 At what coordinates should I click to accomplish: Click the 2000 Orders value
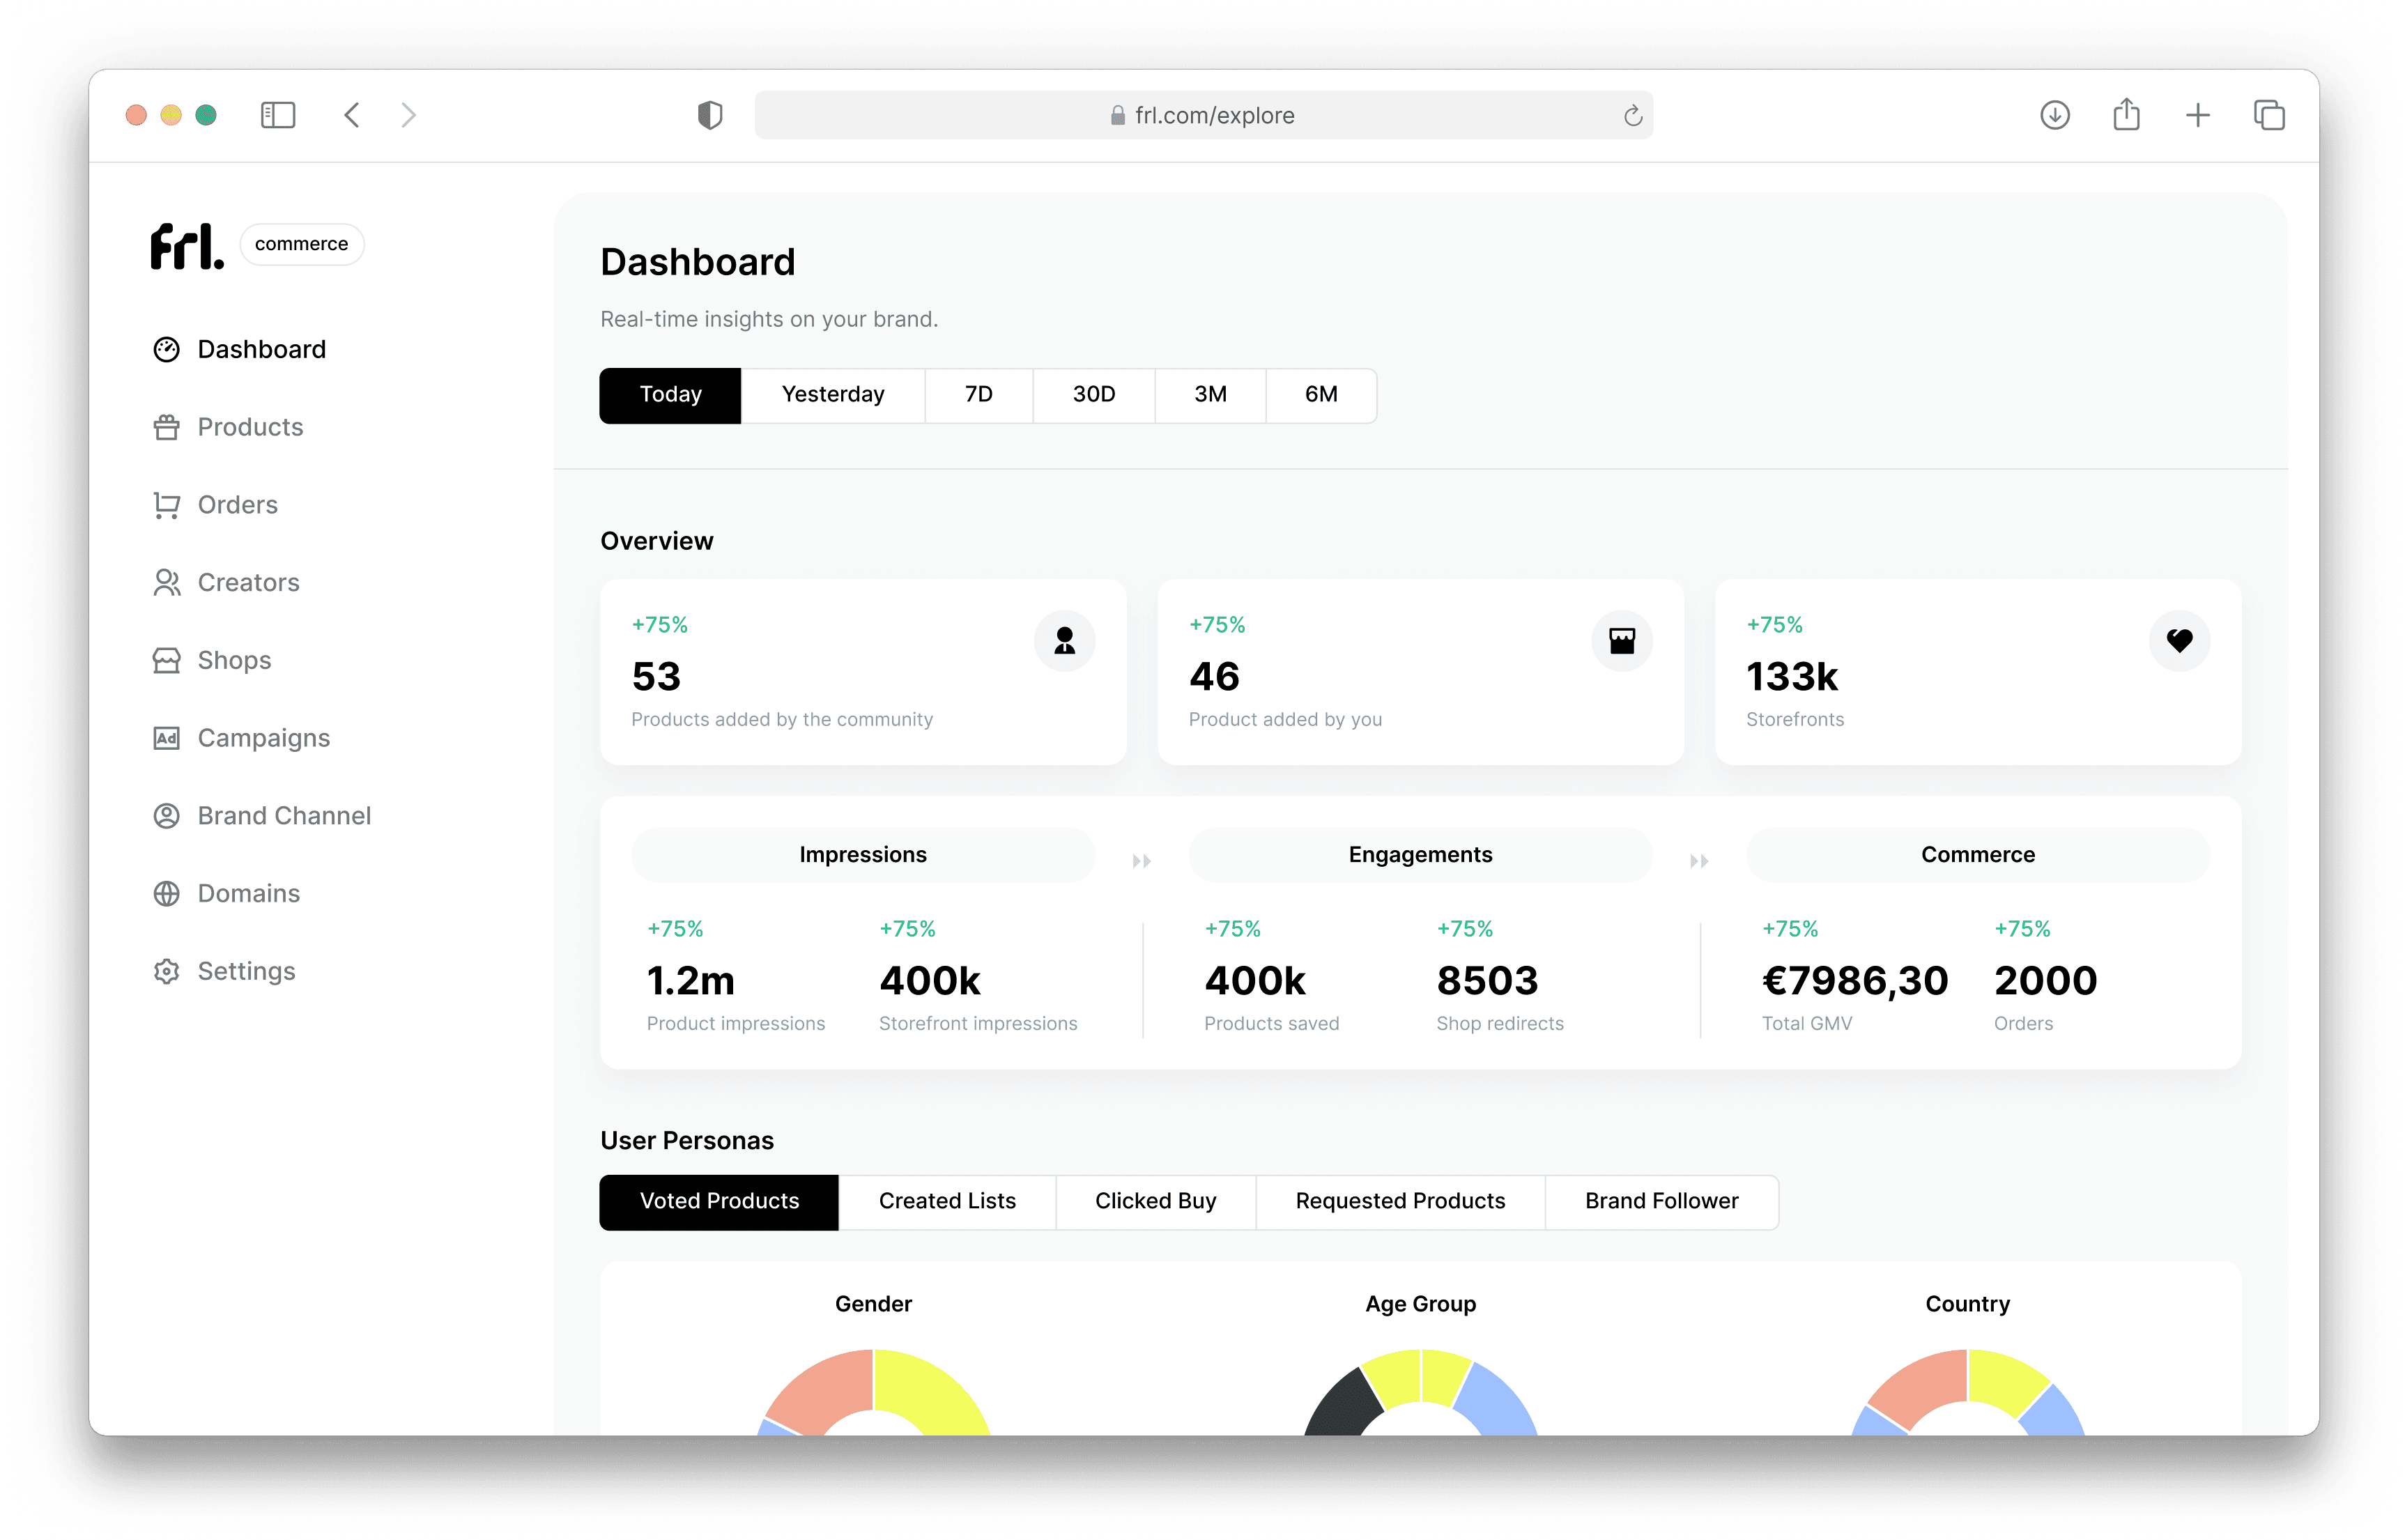click(x=2045, y=981)
